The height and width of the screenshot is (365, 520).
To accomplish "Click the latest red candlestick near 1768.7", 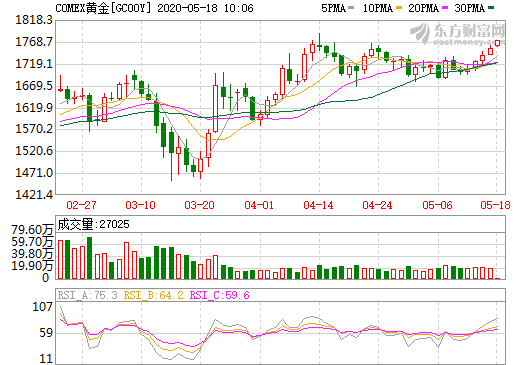I will point(498,43).
